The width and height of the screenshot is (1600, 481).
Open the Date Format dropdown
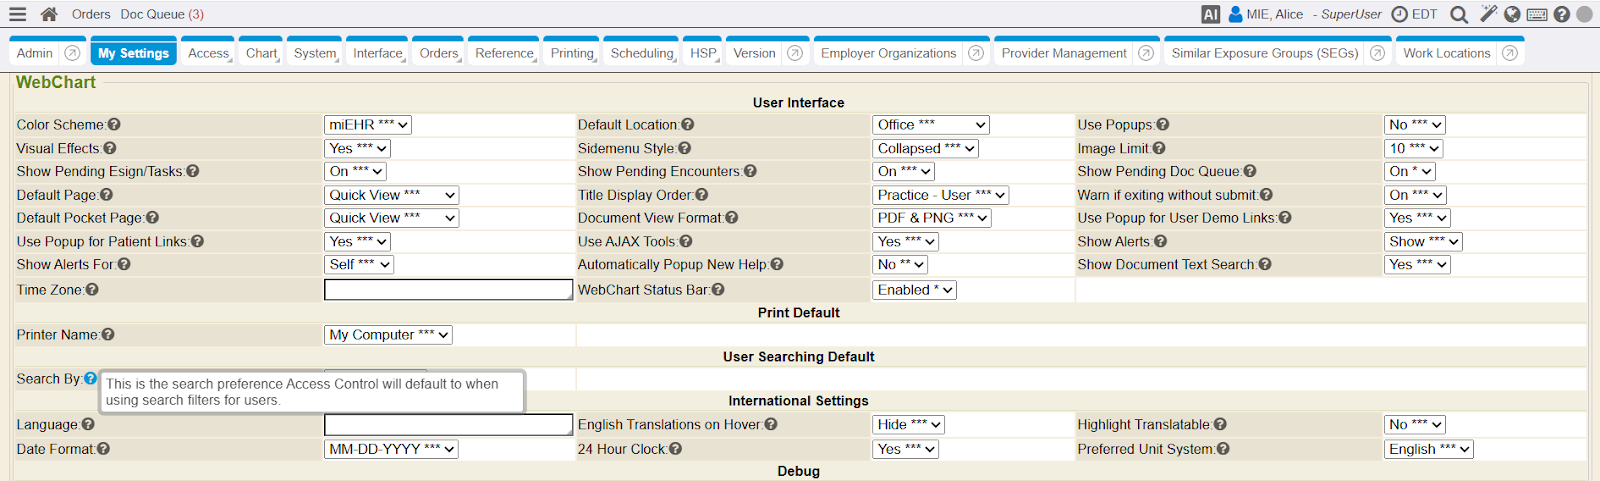click(391, 449)
